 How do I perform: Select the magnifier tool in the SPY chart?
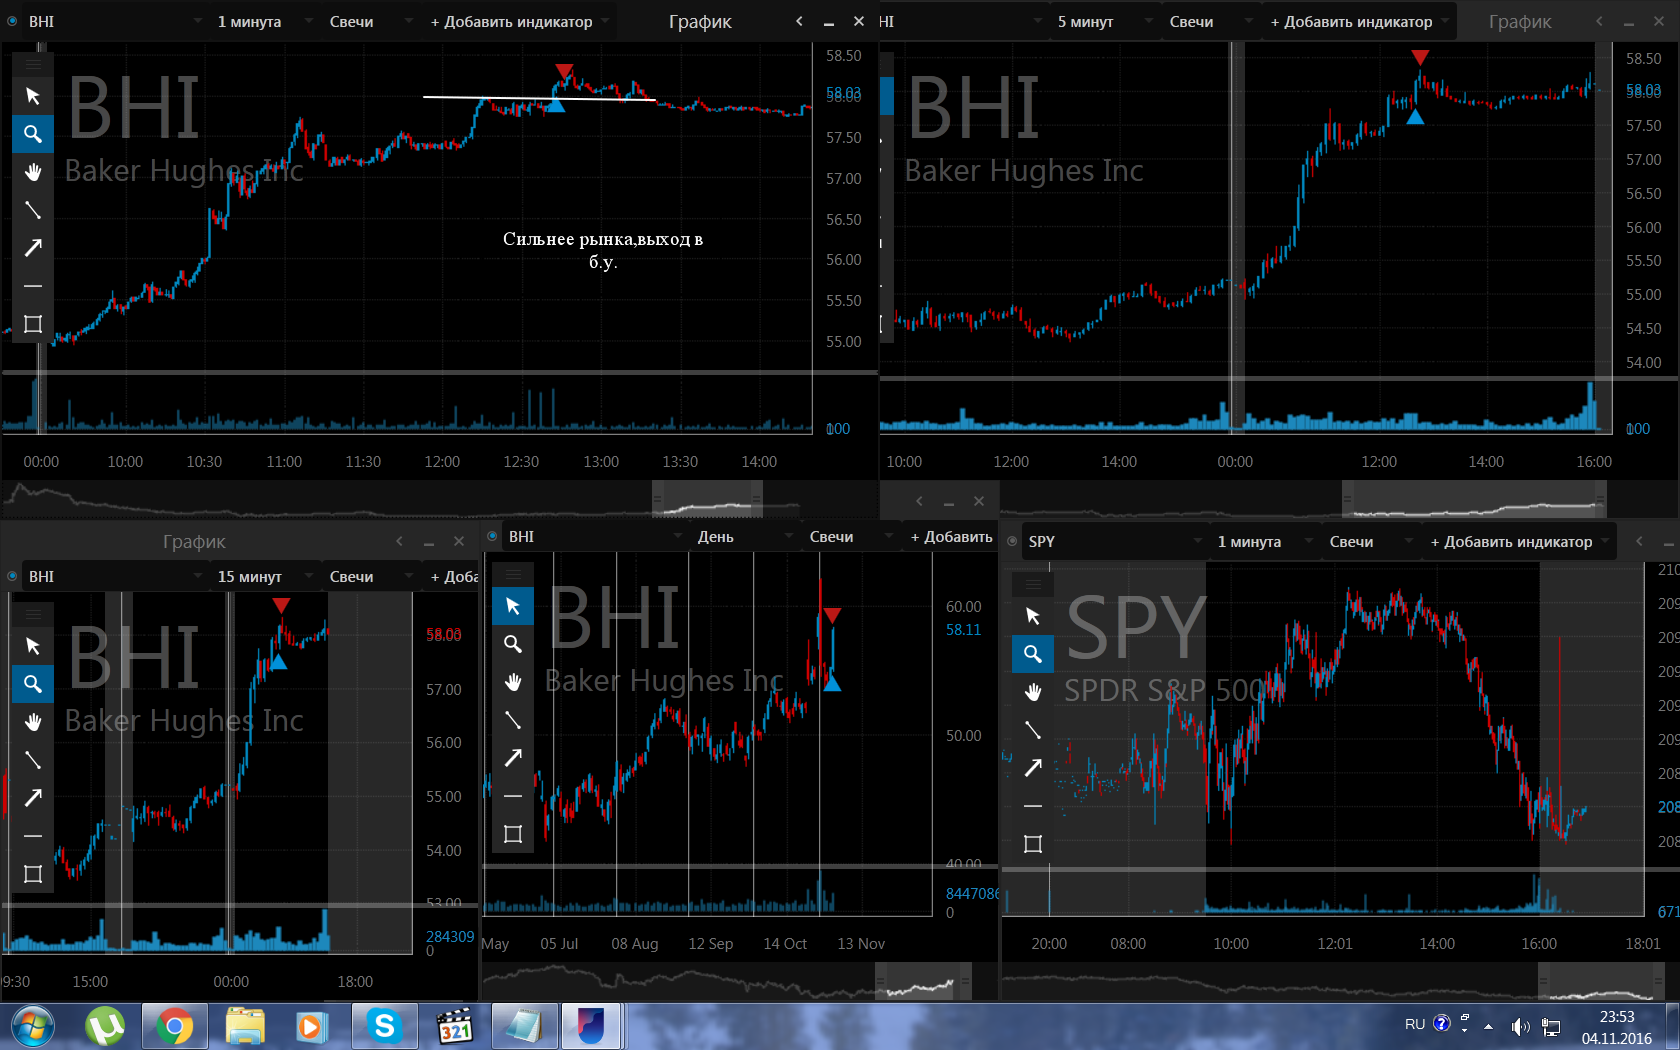pyautogui.click(x=1033, y=654)
